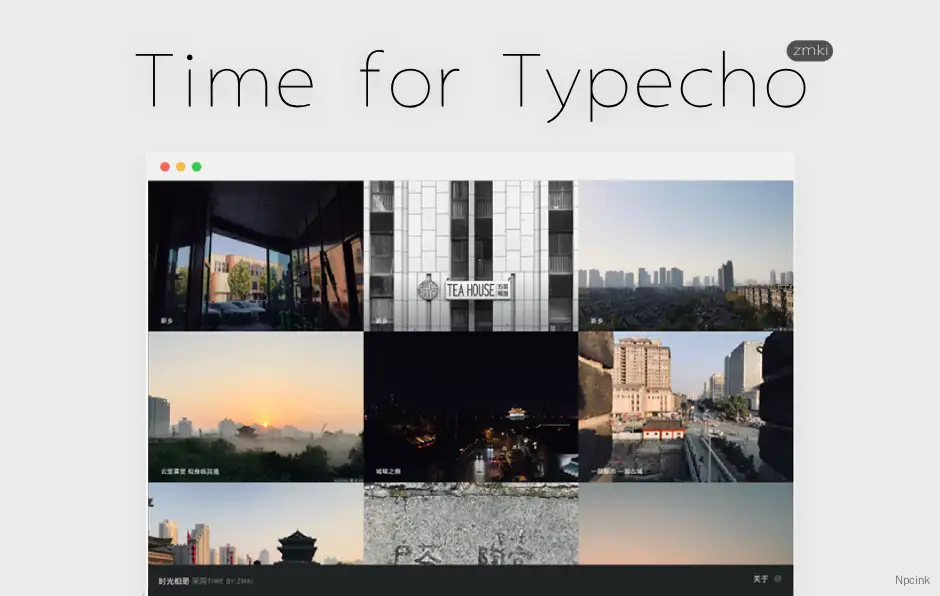Open the glass building reflection photo
Viewport: 940px width, 596px height.
tap(255, 255)
